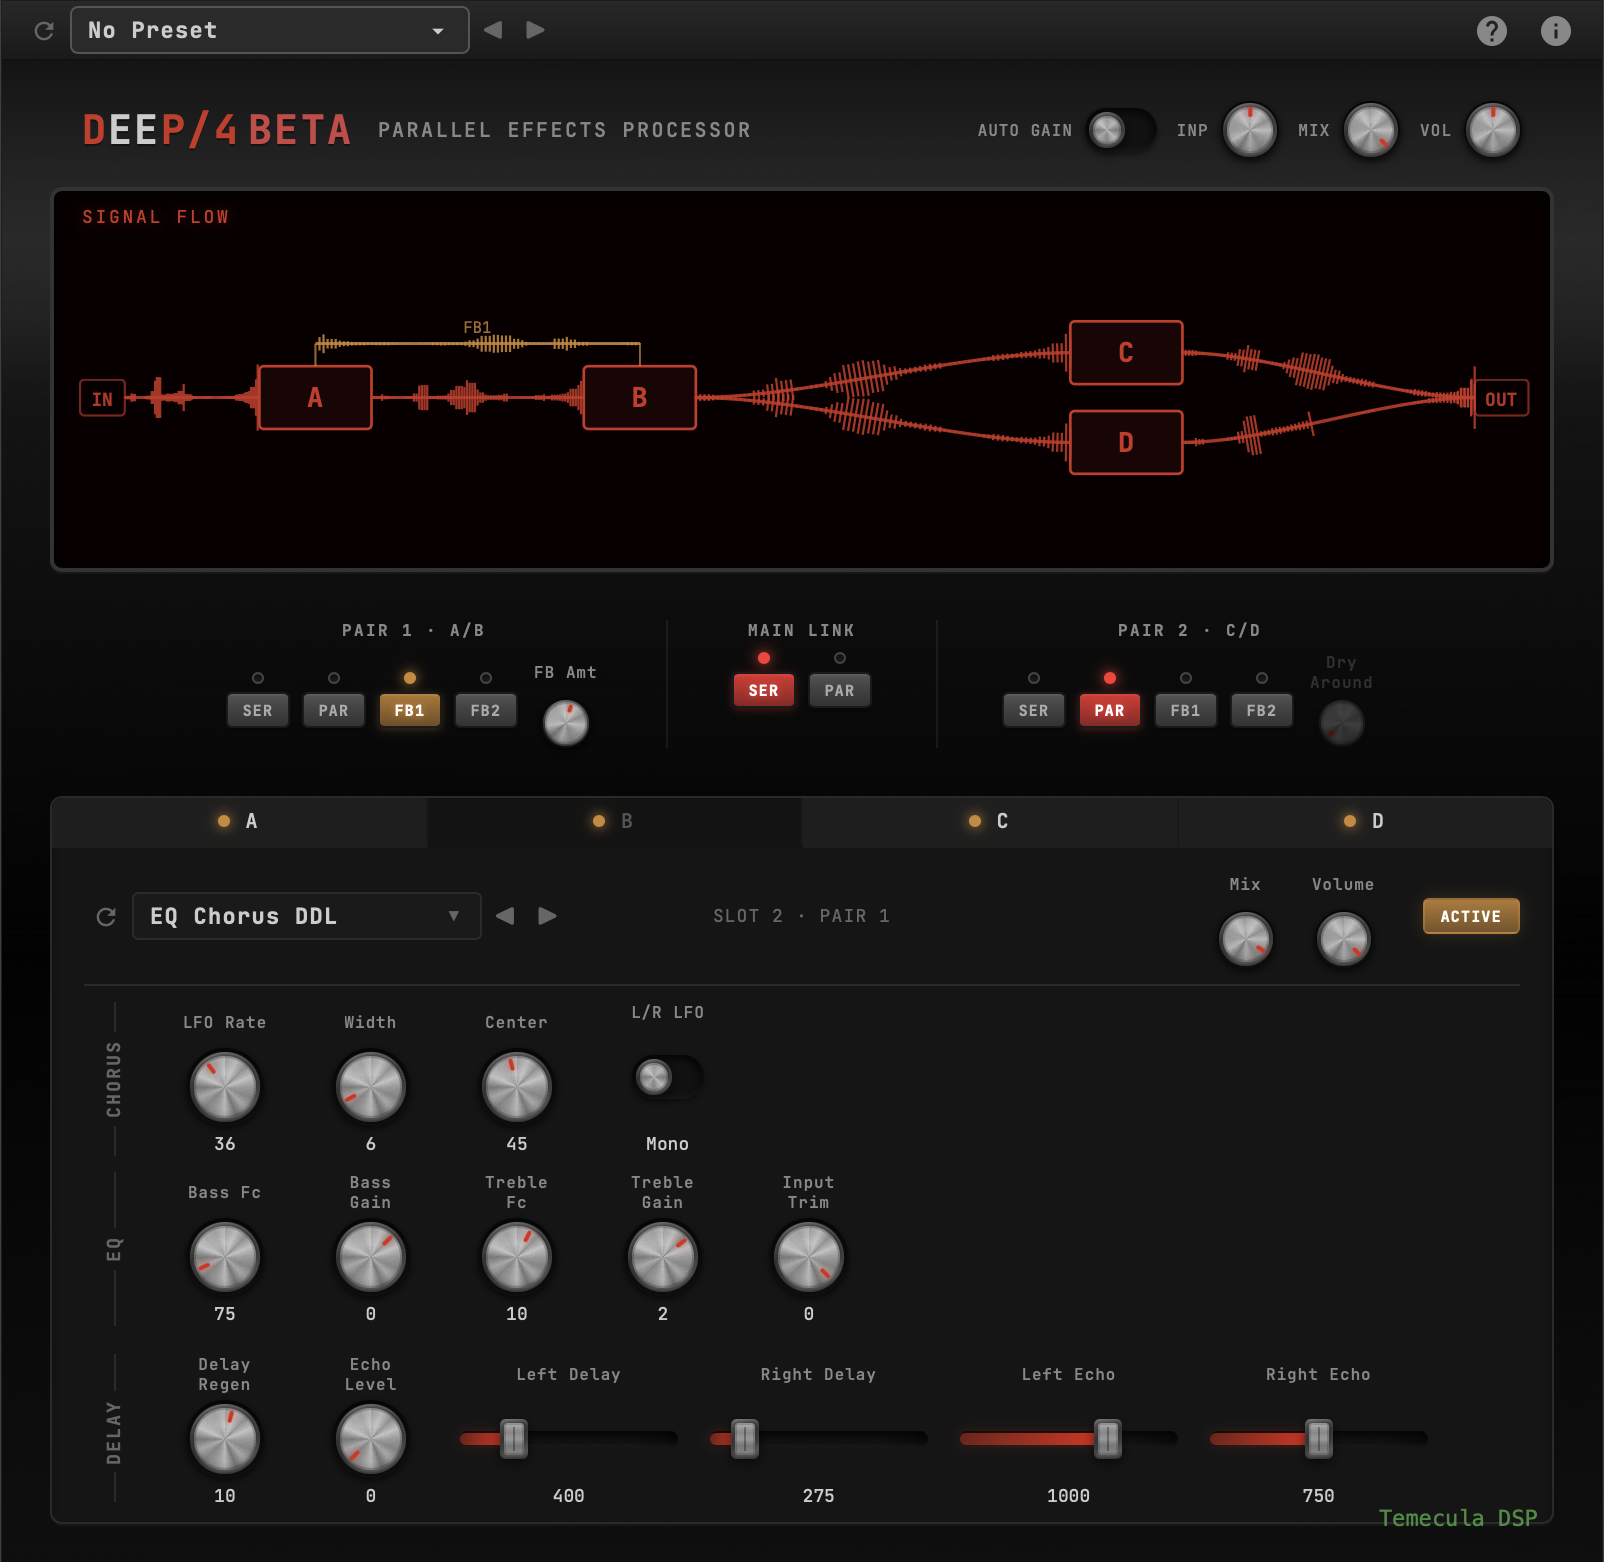Toggle the AUTO GAIN switch
This screenshot has width=1604, height=1562.
[1120, 130]
